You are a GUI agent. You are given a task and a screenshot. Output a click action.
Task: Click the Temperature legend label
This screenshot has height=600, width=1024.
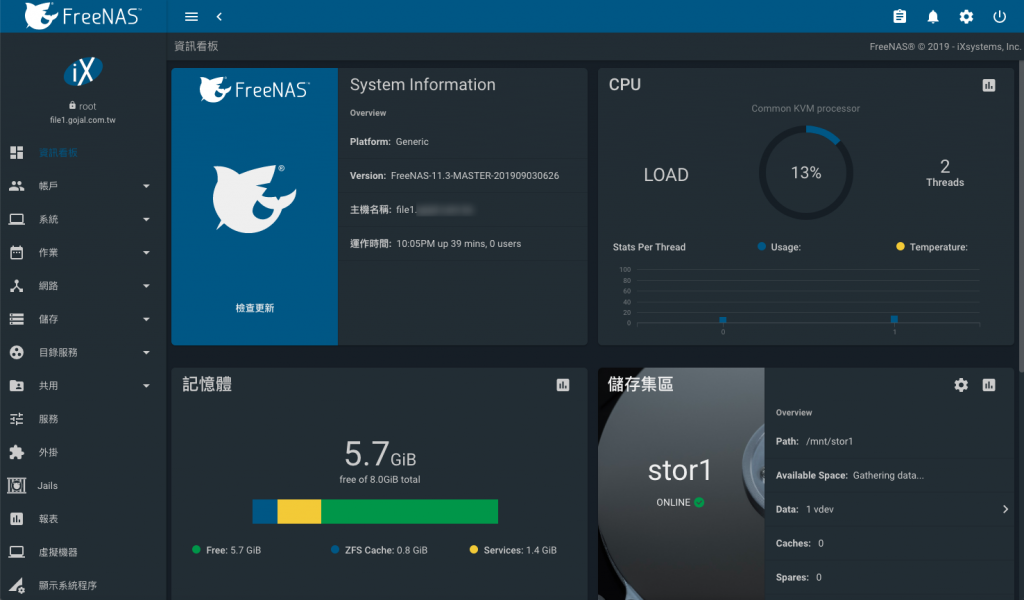[938, 247]
